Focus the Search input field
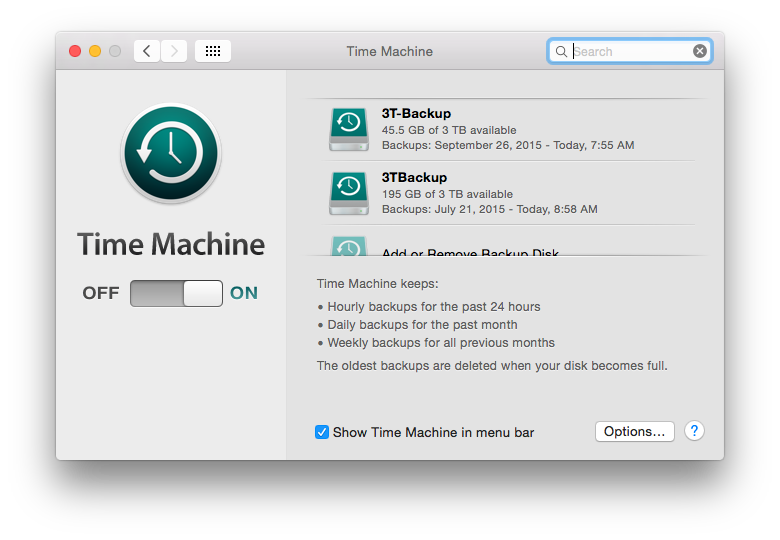The height and width of the screenshot is (540, 780). click(x=630, y=51)
